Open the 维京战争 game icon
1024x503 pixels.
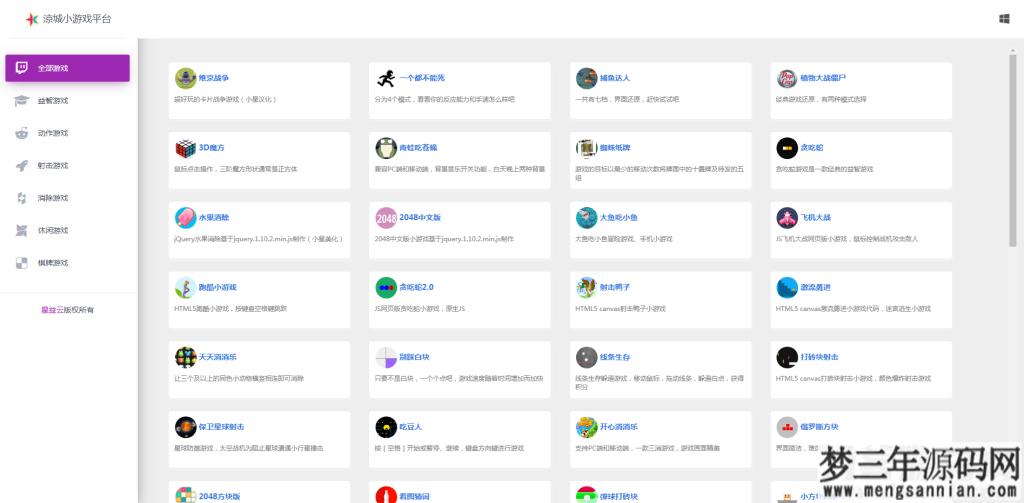tap(185, 78)
